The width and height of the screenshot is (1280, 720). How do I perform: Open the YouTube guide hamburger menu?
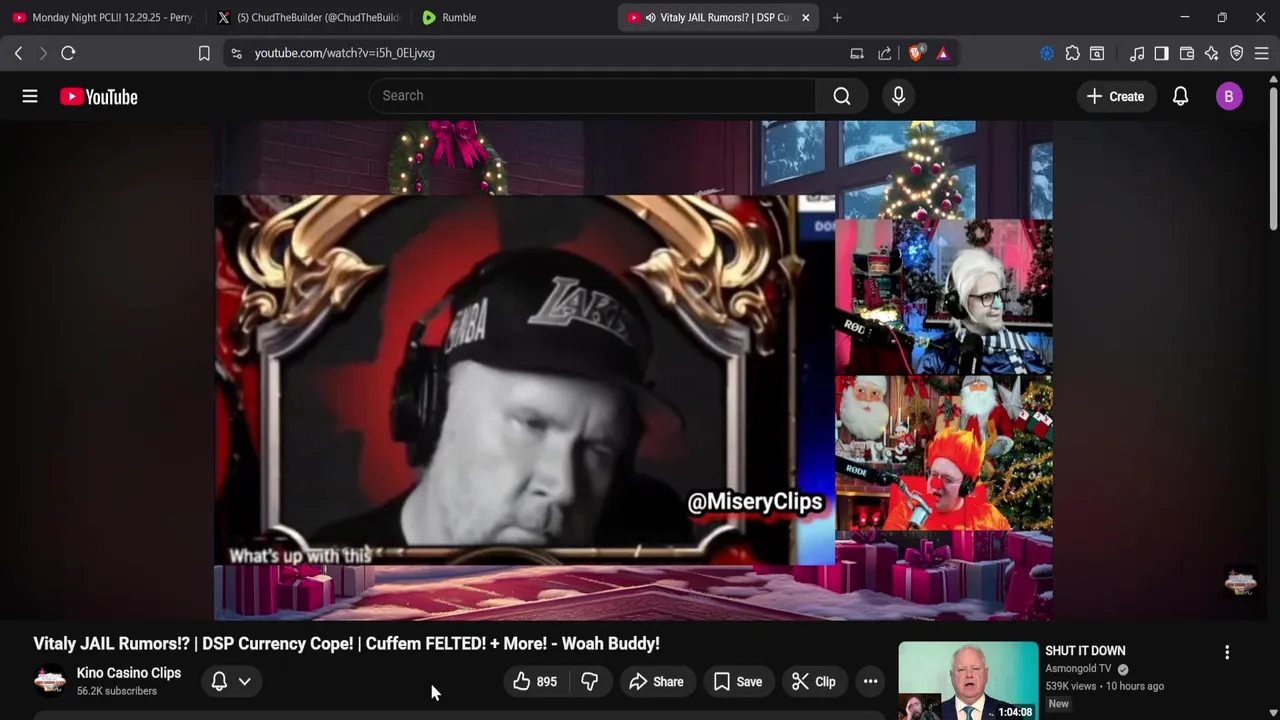[30, 96]
